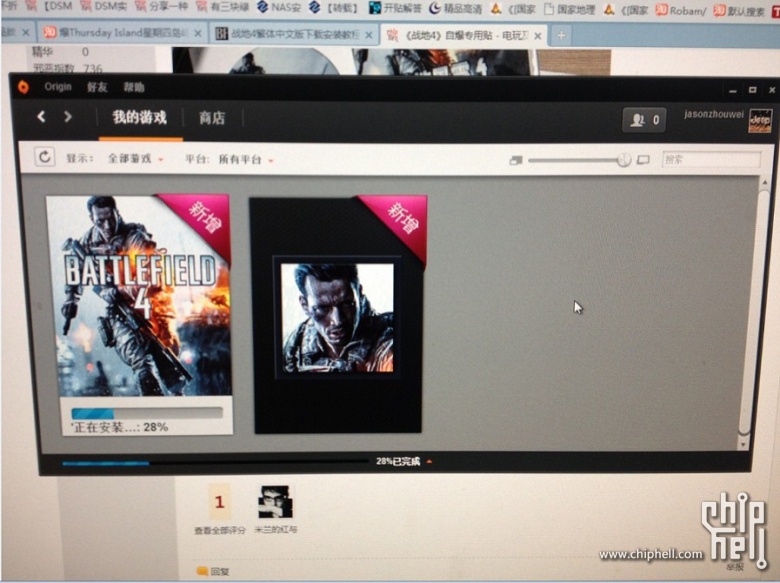
Task: Switch to the 我的游戏 tab
Action: (140, 117)
